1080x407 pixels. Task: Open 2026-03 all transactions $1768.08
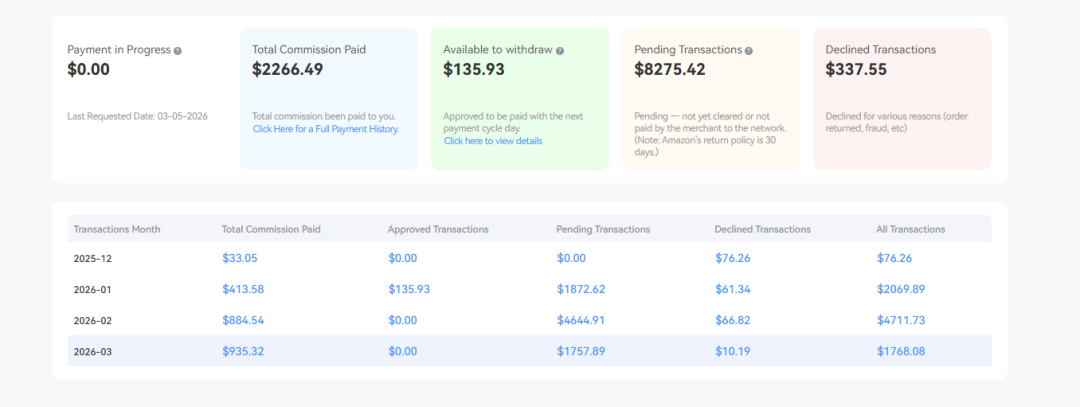[901, 351]
